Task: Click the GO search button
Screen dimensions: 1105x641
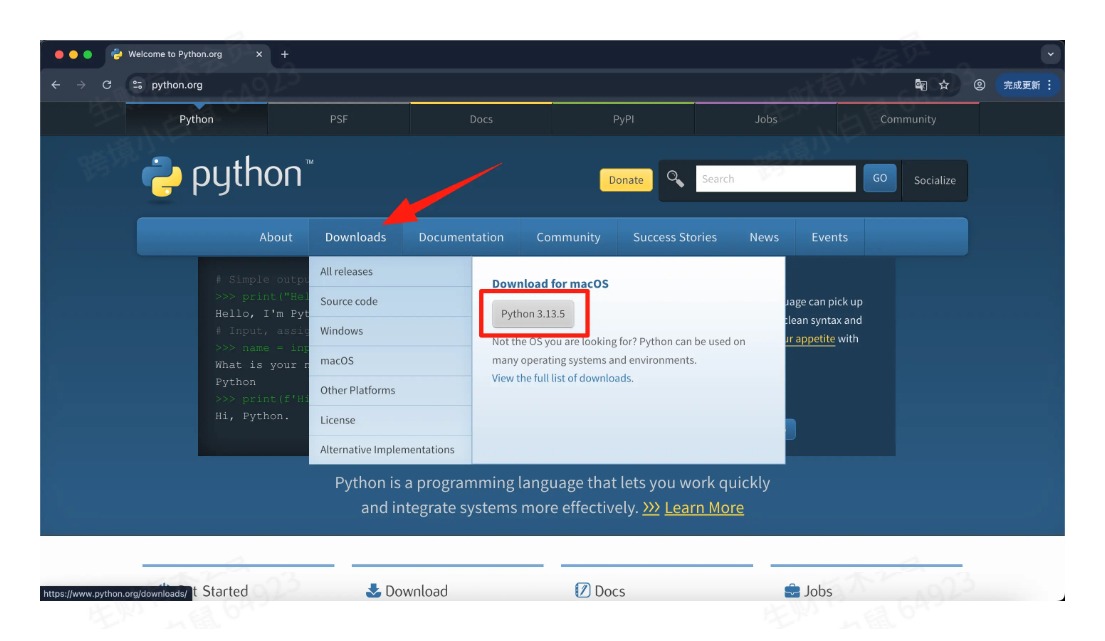Action: 879,178
